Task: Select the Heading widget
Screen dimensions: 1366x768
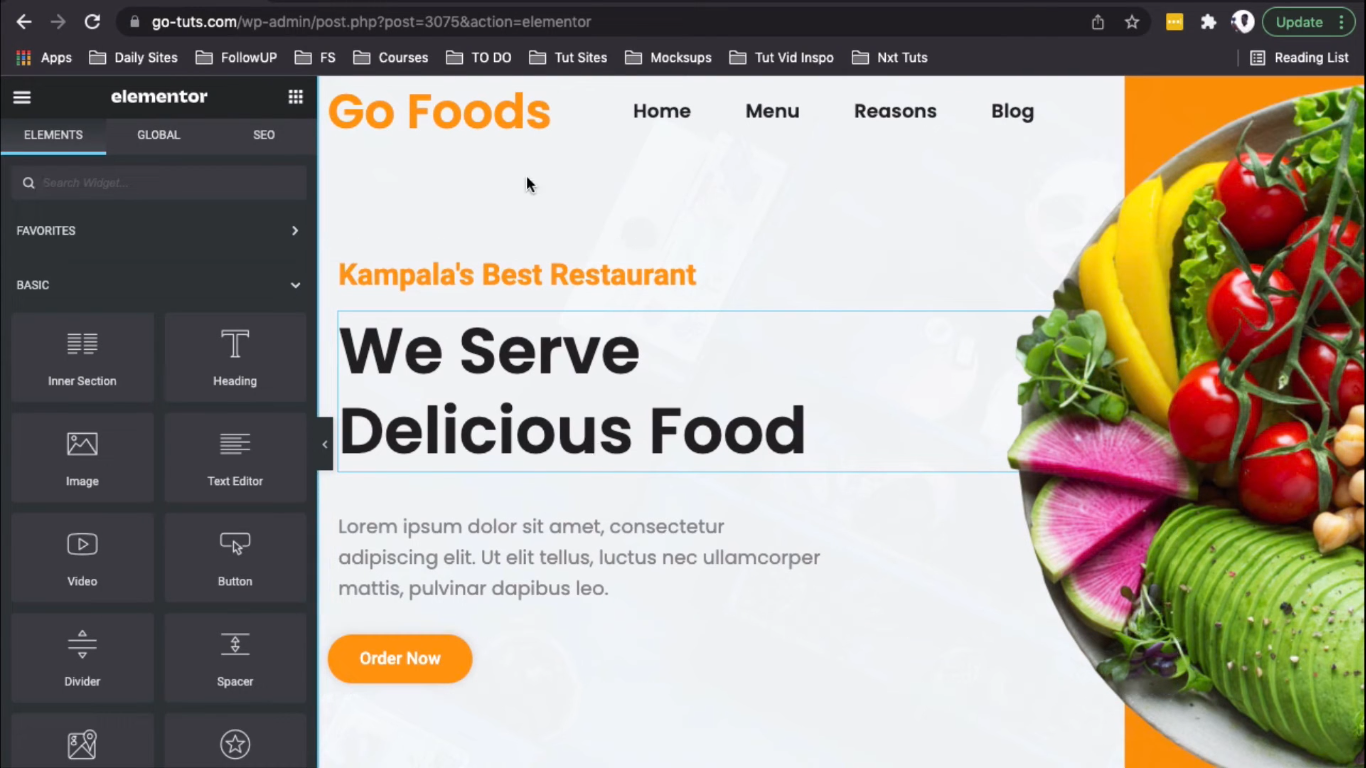Action: [235, 357]
